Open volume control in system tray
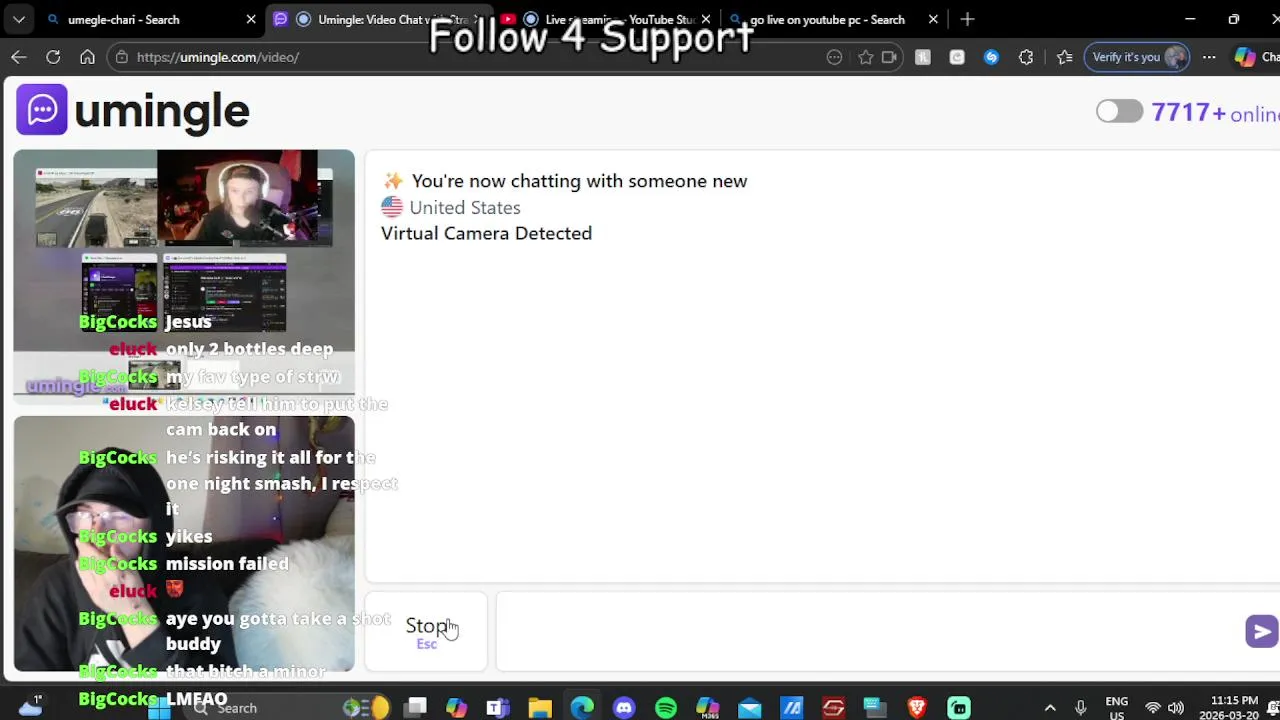This screenshot has height=720, width=1280. click(x=1176, y=708)
